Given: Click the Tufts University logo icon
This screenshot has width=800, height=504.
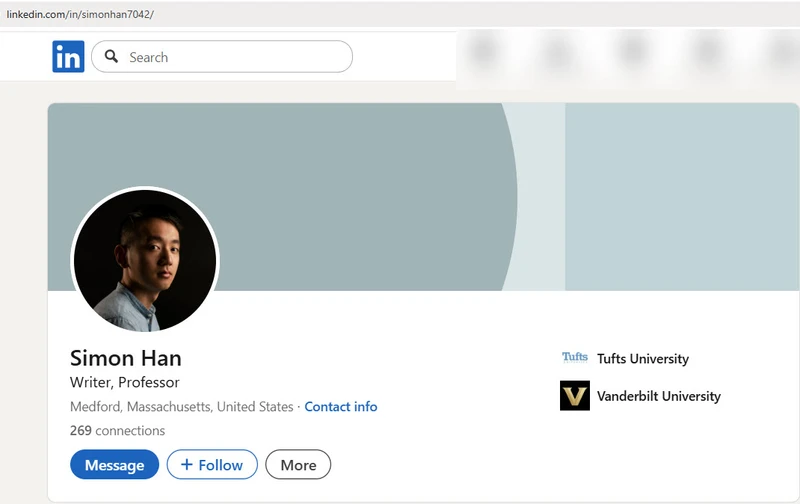Looking at the screenshot, I should (575, 358).
